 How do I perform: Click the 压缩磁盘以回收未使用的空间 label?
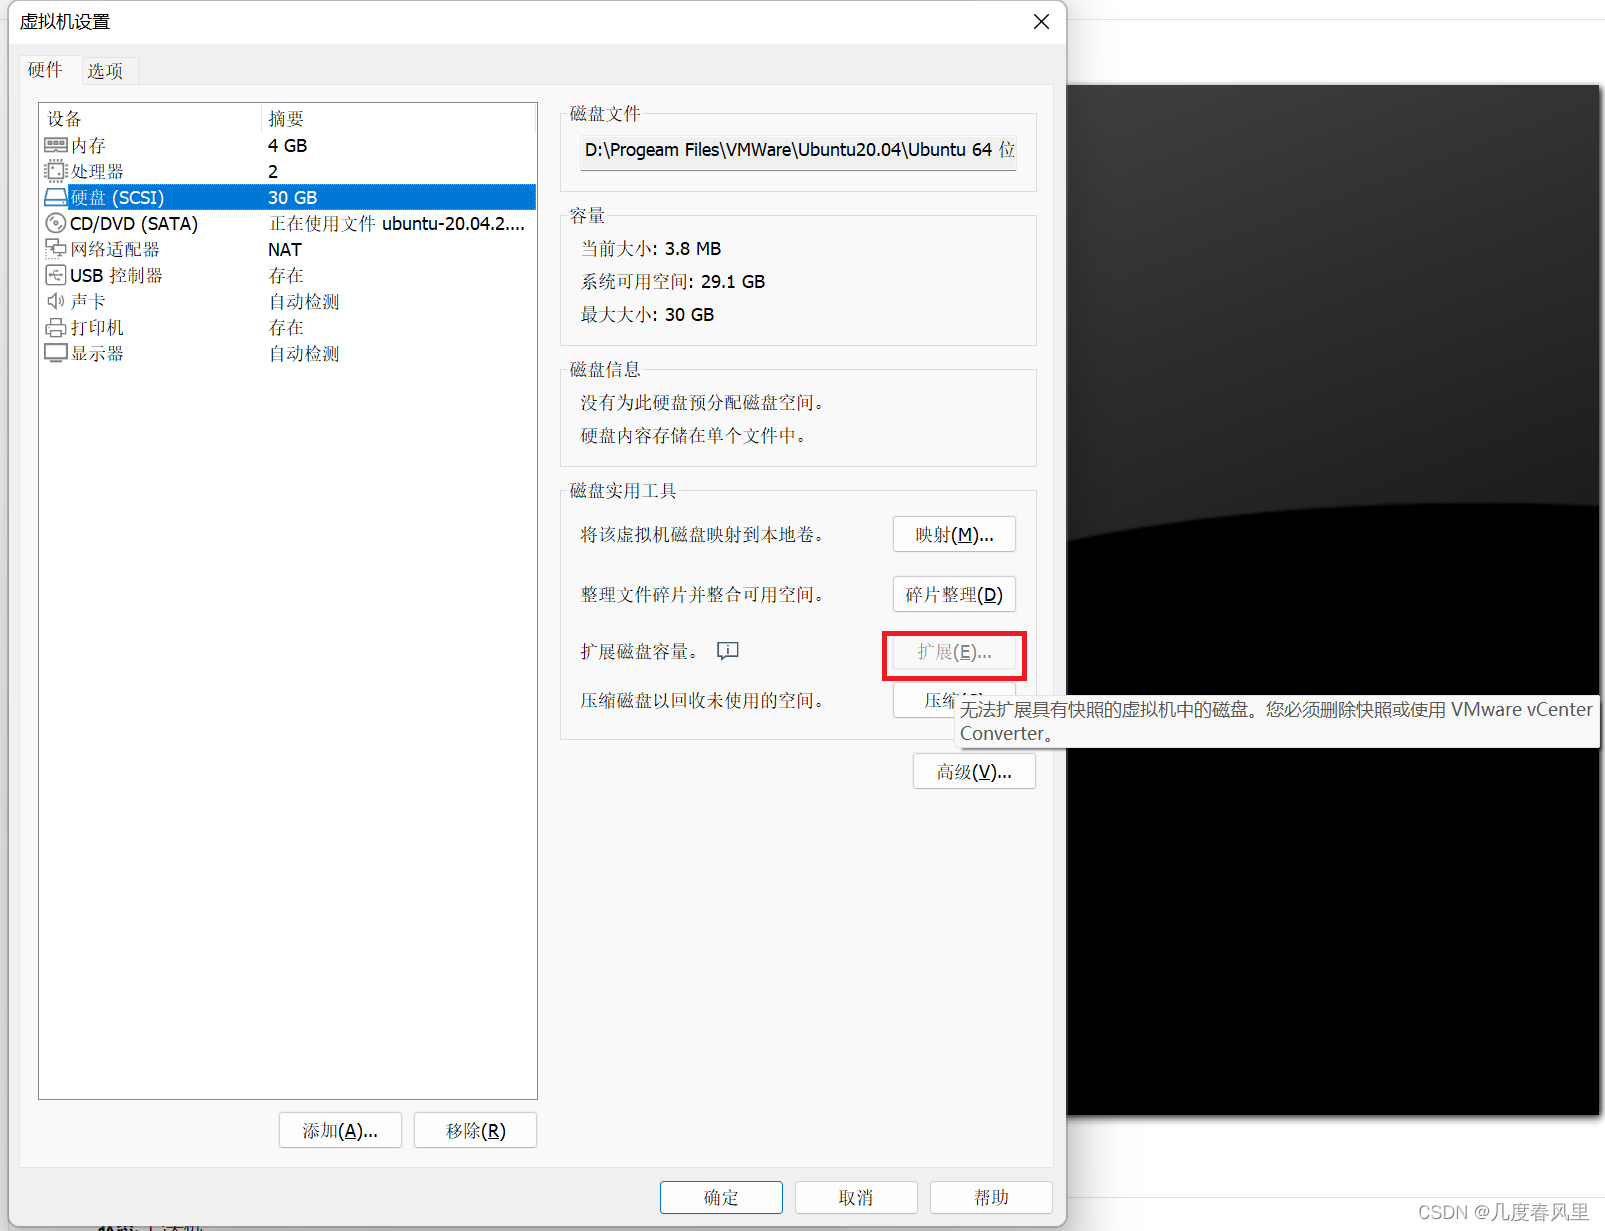(x=702, y=701)
